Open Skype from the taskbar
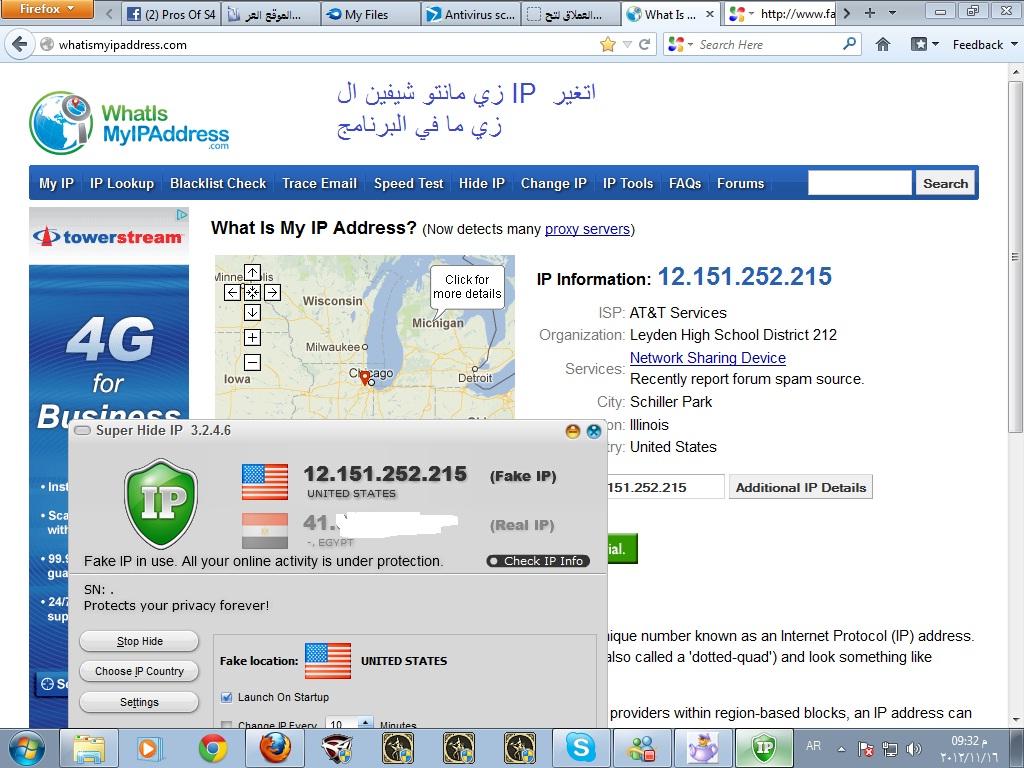 pos(581,748)
